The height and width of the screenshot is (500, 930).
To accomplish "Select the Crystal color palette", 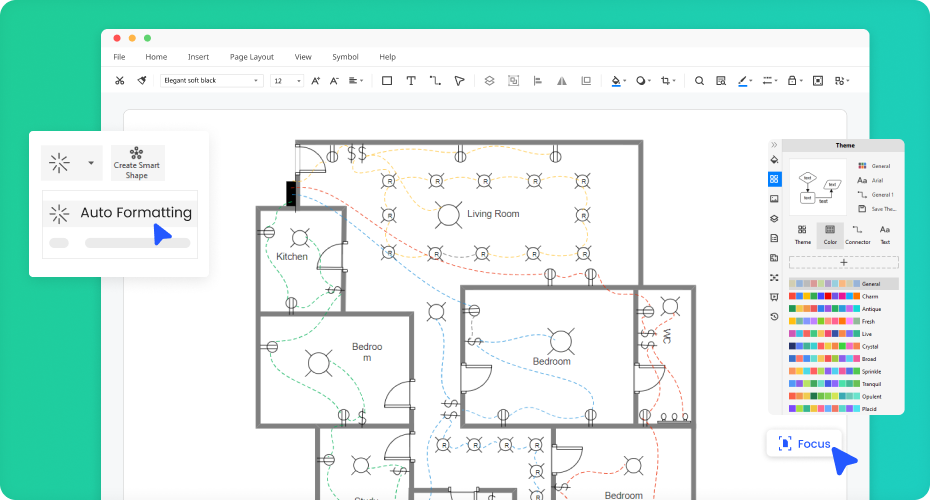I will click(x=834, y=346).
